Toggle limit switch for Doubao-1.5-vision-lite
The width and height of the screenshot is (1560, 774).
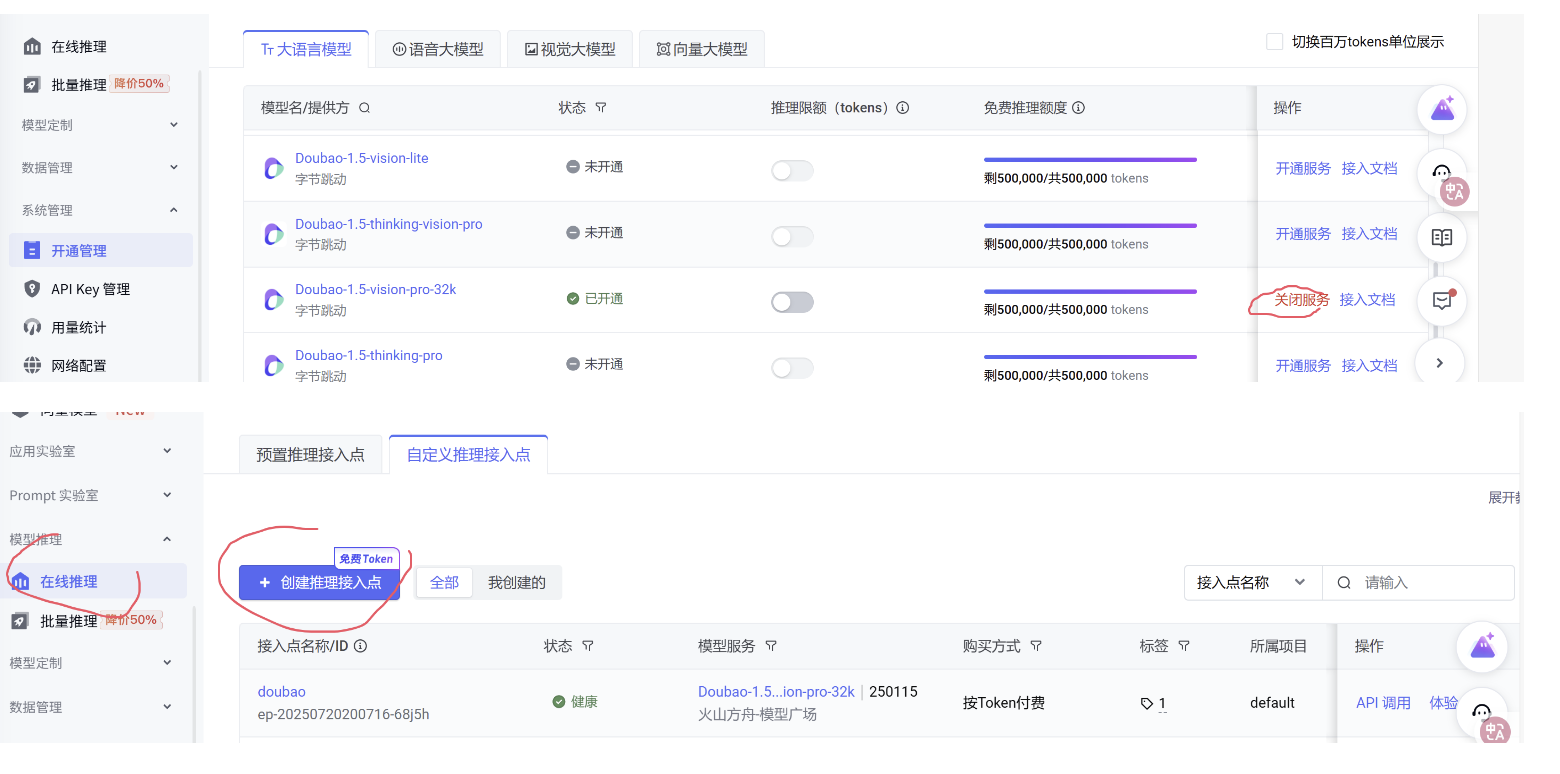[792, 170]
